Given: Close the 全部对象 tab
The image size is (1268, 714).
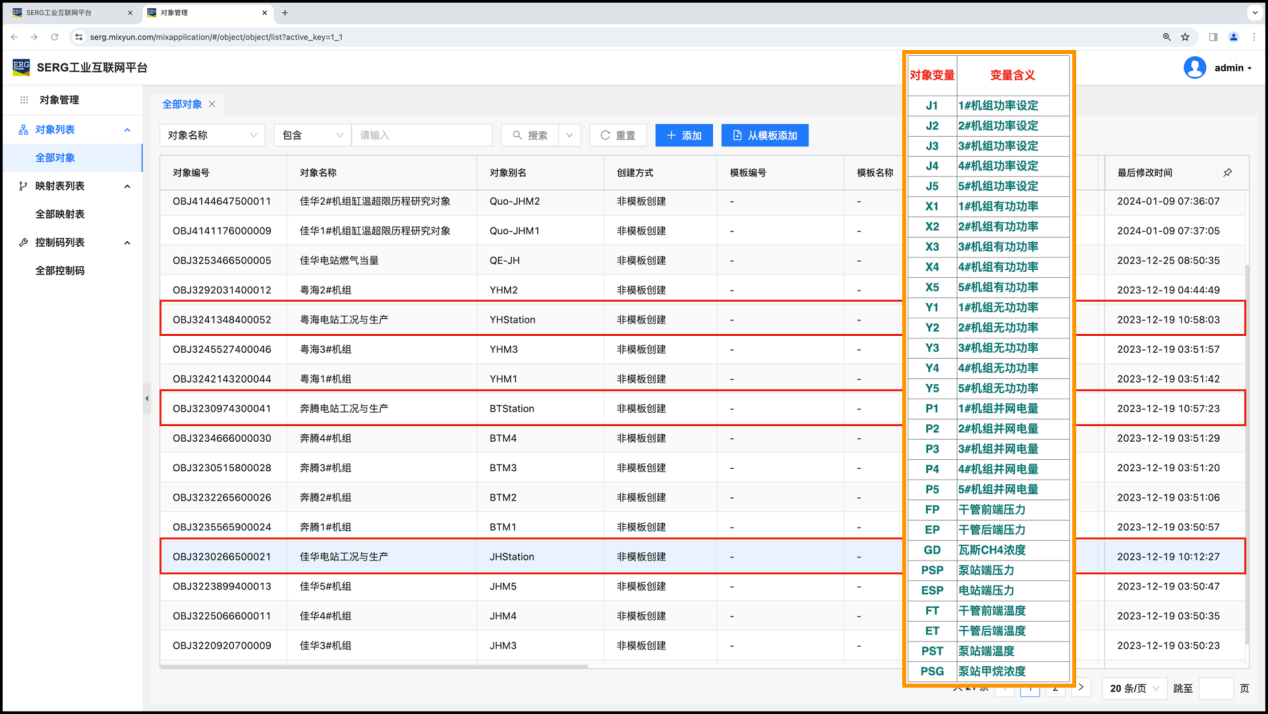Looking at the screenshot, I should 212,104.
